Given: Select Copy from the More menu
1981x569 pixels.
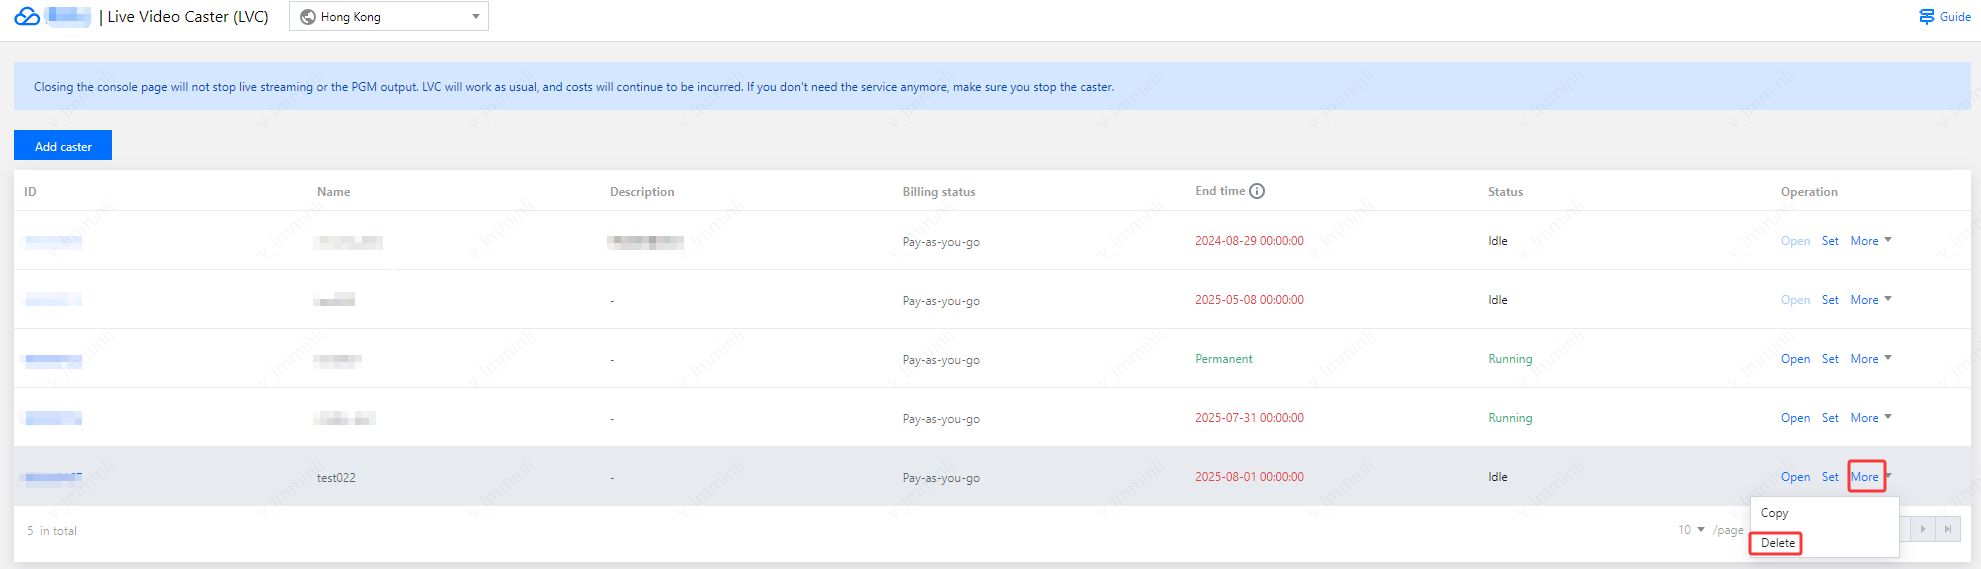Looking at the screenshot, I should [1774, 513].
